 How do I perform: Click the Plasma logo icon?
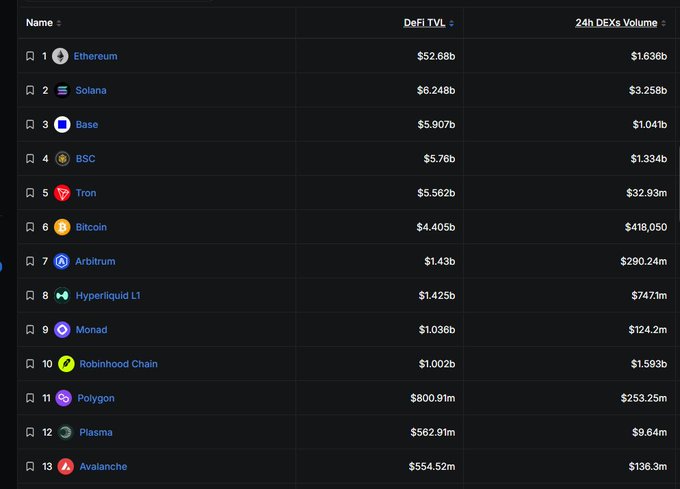(65, 432)
